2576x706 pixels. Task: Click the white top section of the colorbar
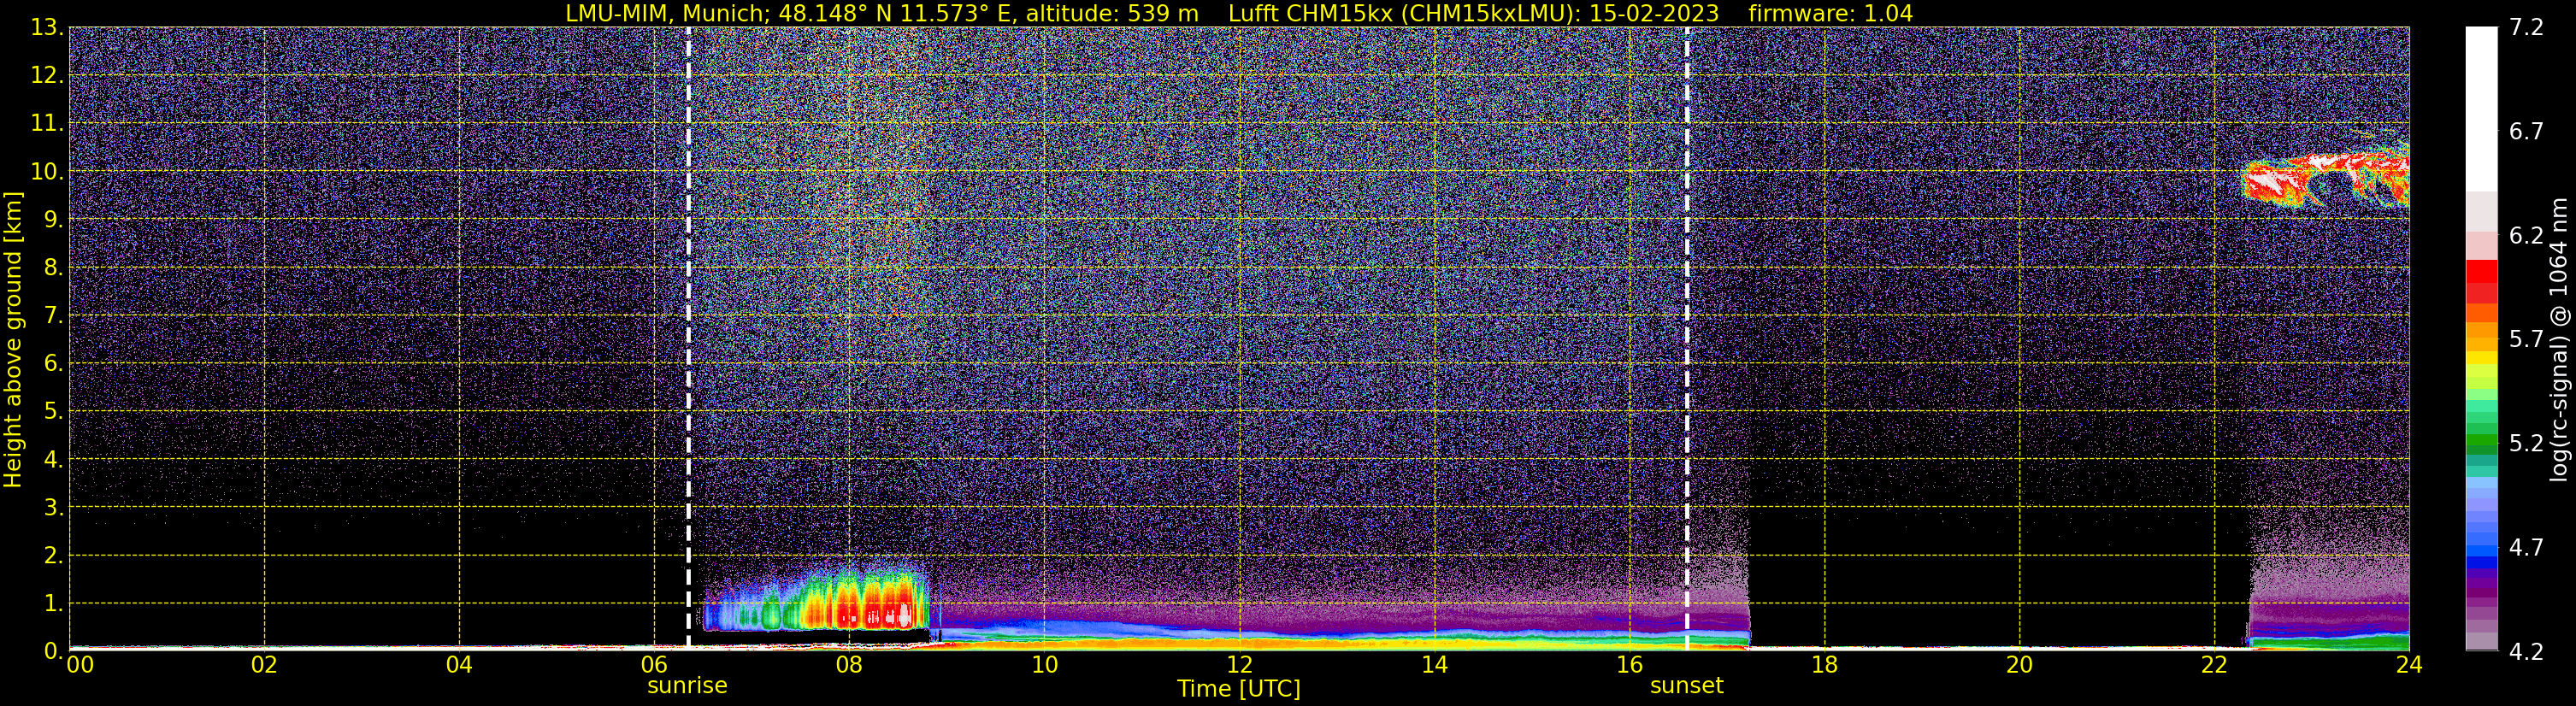[2481, 108]
